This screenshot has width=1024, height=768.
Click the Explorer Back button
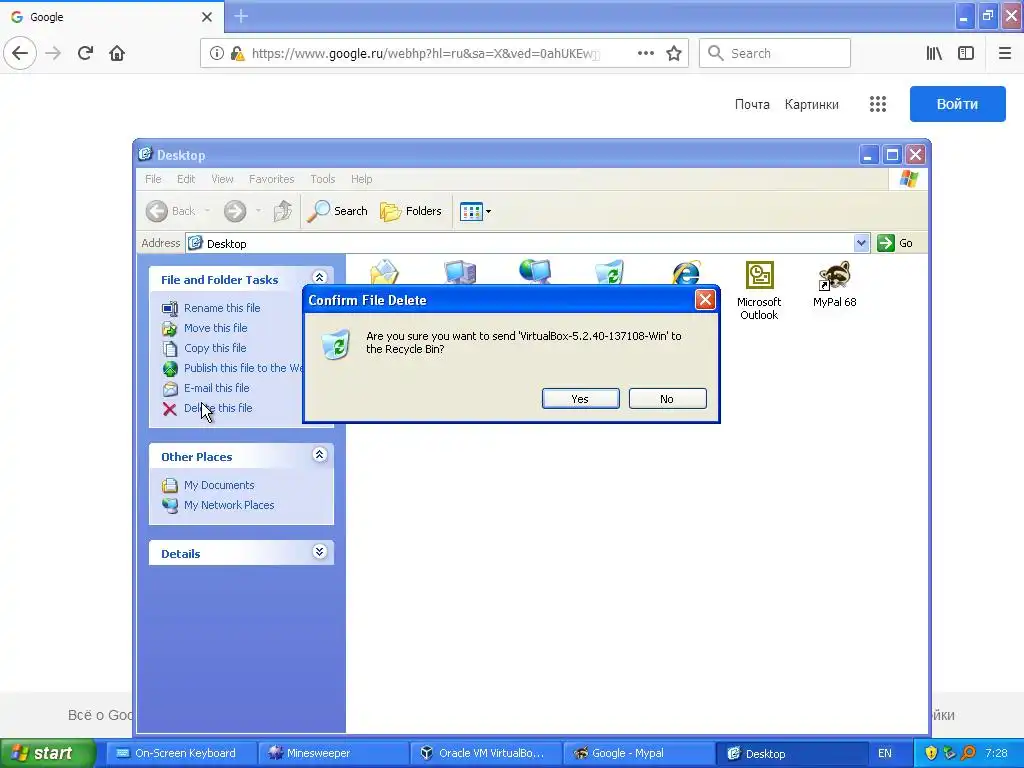tap(171, 211)
